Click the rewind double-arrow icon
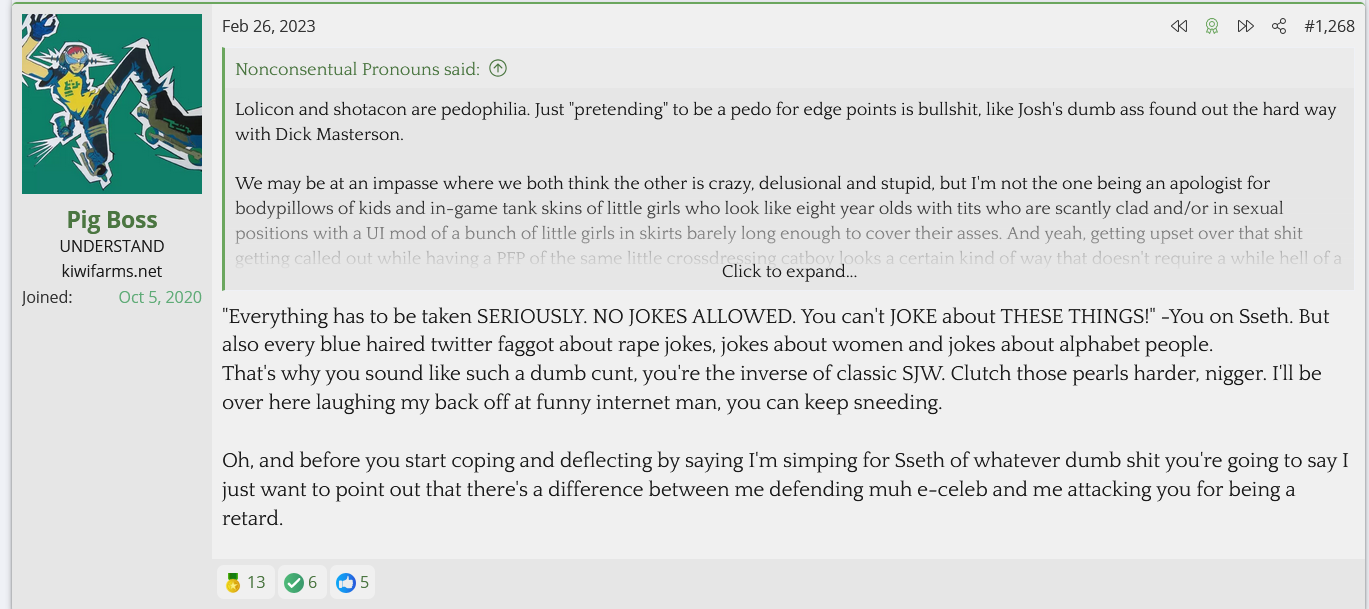 click(1179, 27)
